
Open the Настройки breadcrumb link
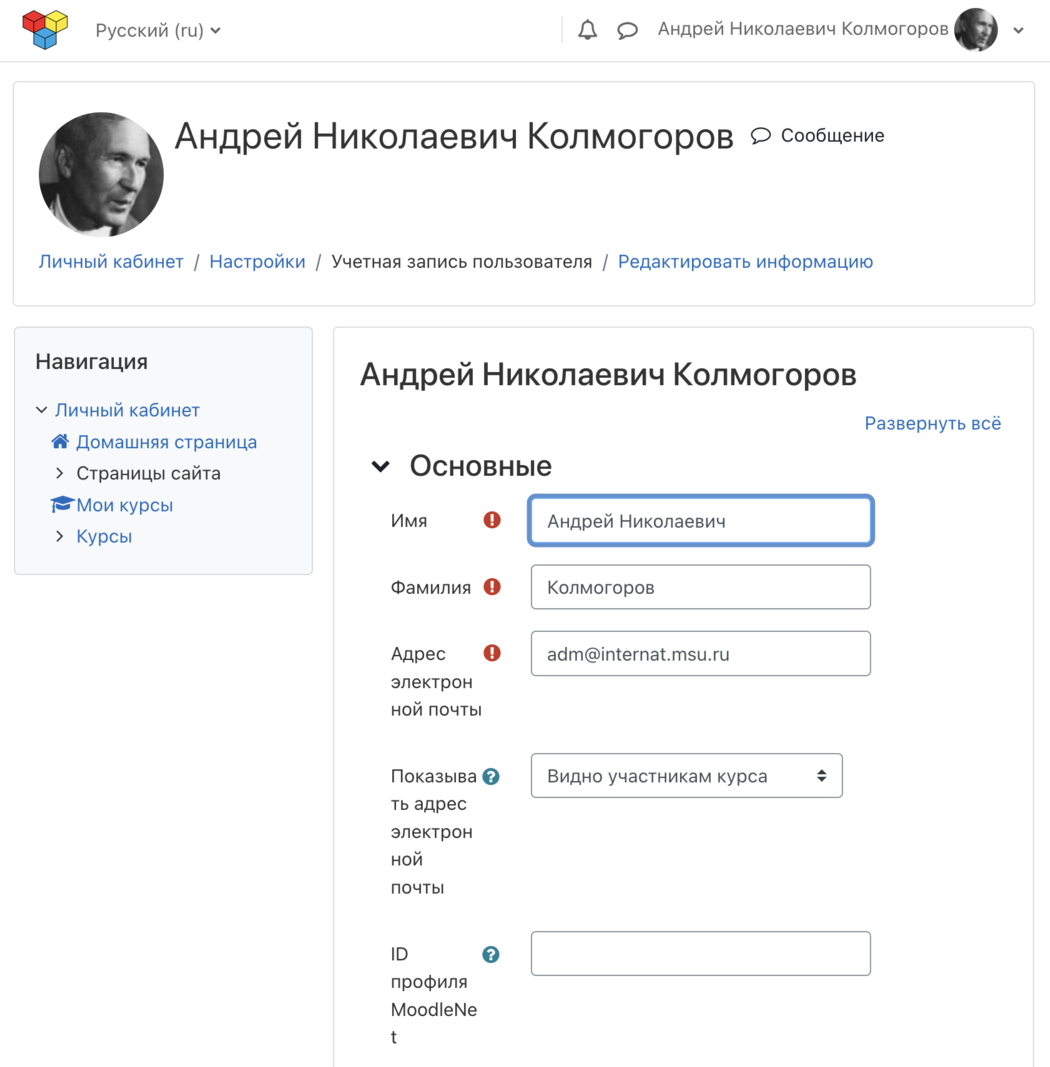coord(257,261)
